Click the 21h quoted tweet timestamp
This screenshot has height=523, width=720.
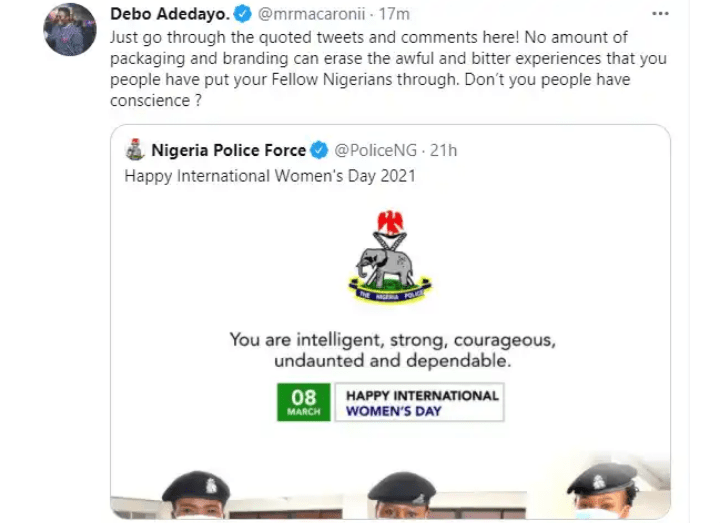[443, 151]
